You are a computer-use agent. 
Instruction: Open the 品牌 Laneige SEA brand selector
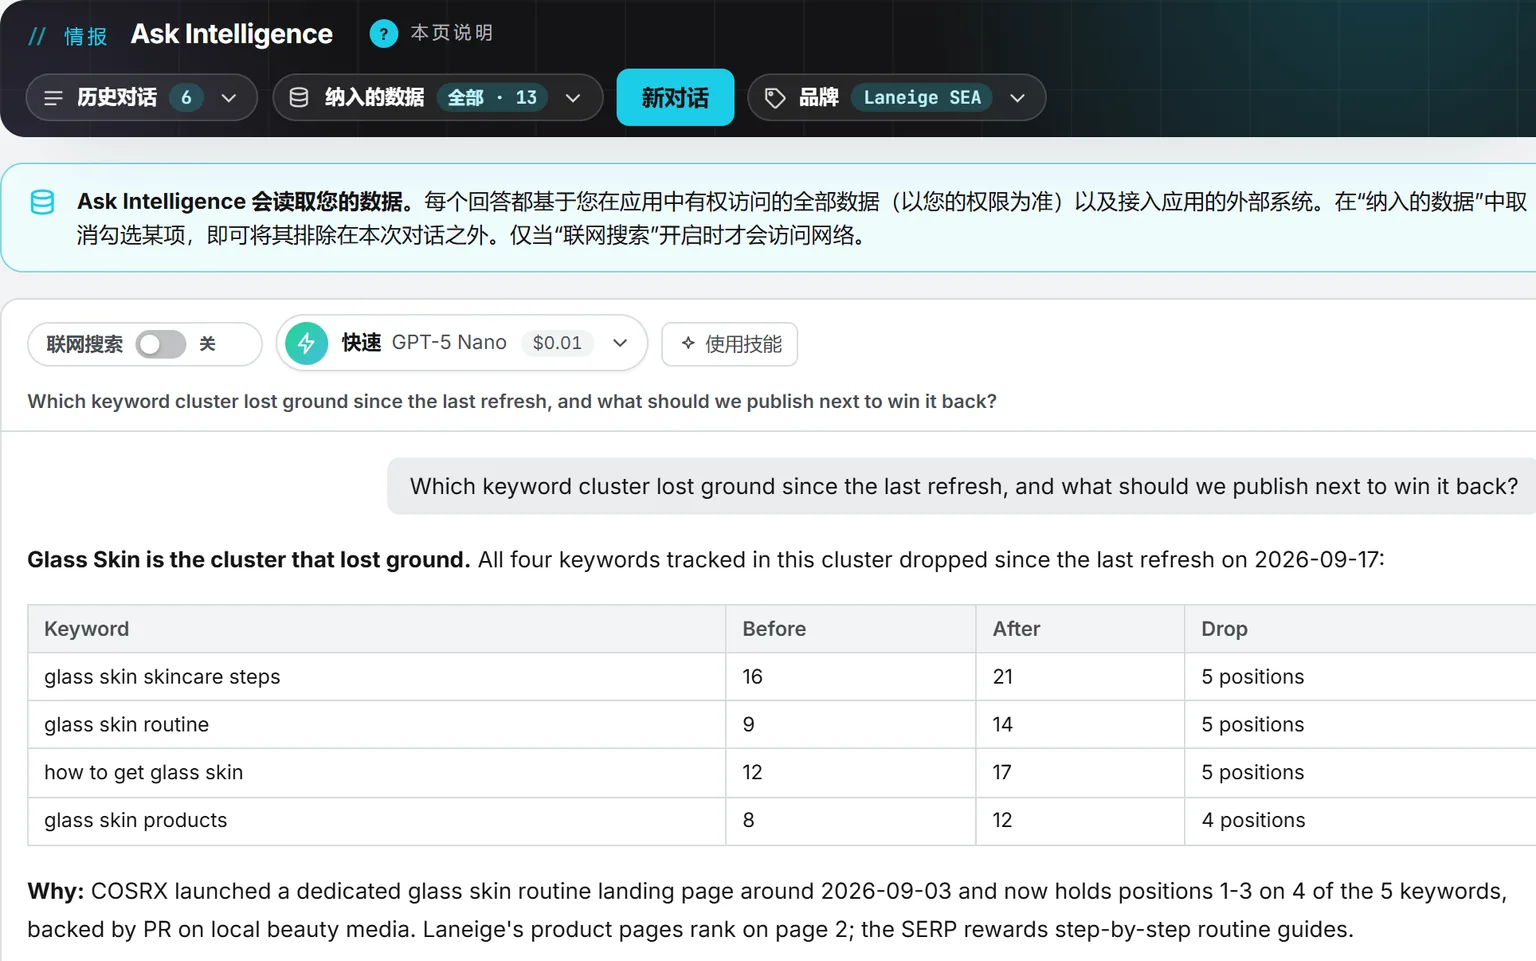pos(897,98)
